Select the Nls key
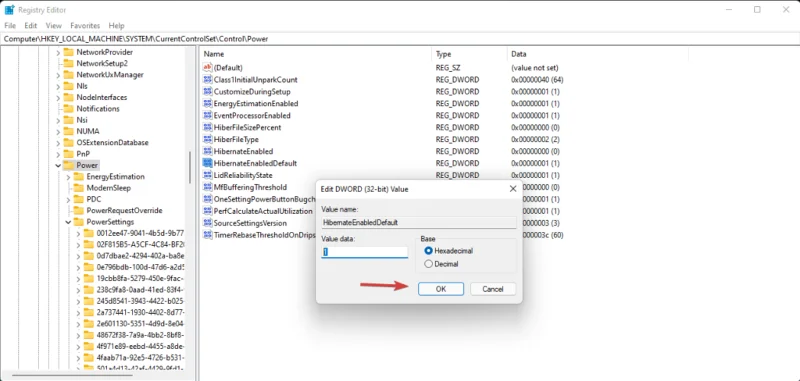This screenshot has height=381, width=800. (x=82, y=86)
